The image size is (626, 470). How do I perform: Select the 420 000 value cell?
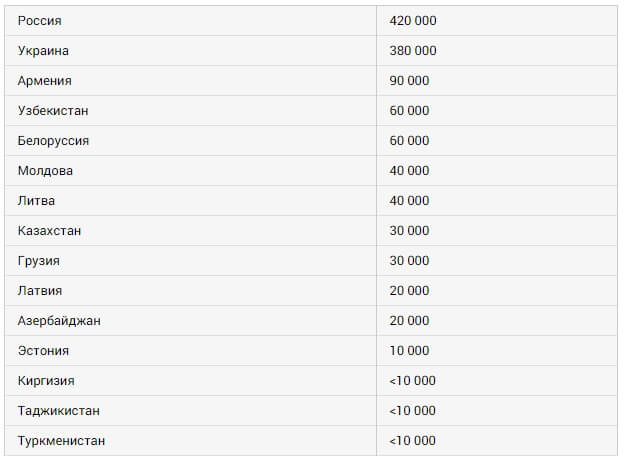413,21
